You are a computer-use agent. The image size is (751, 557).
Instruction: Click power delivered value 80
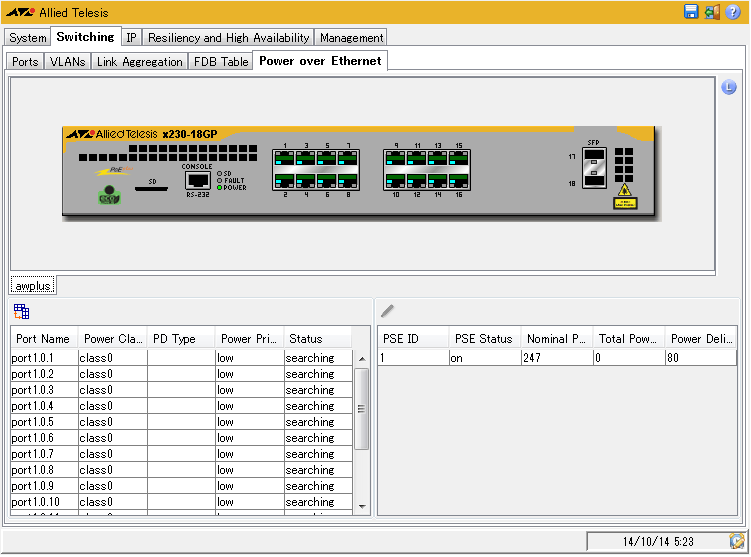tap(701, 358)
